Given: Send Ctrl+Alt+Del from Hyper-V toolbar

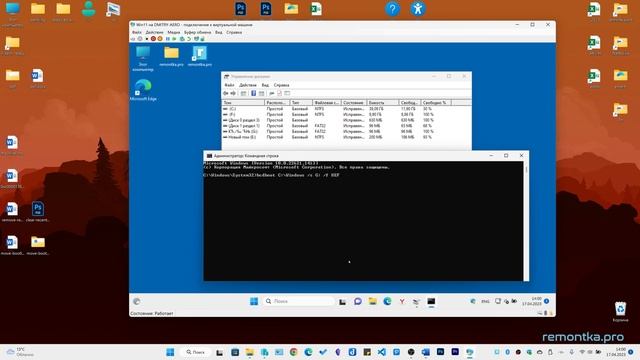Looking at the screenshot, I should click(x=133, y=39).
